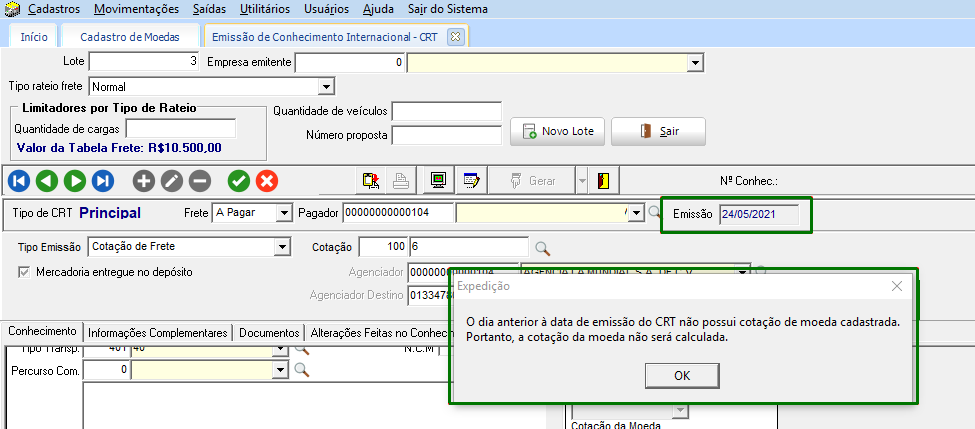The height and width of the screenshot is (429, 975).
Task: Click the magnifier beside Percurso Com. field
Action: [x=302, y=370]
